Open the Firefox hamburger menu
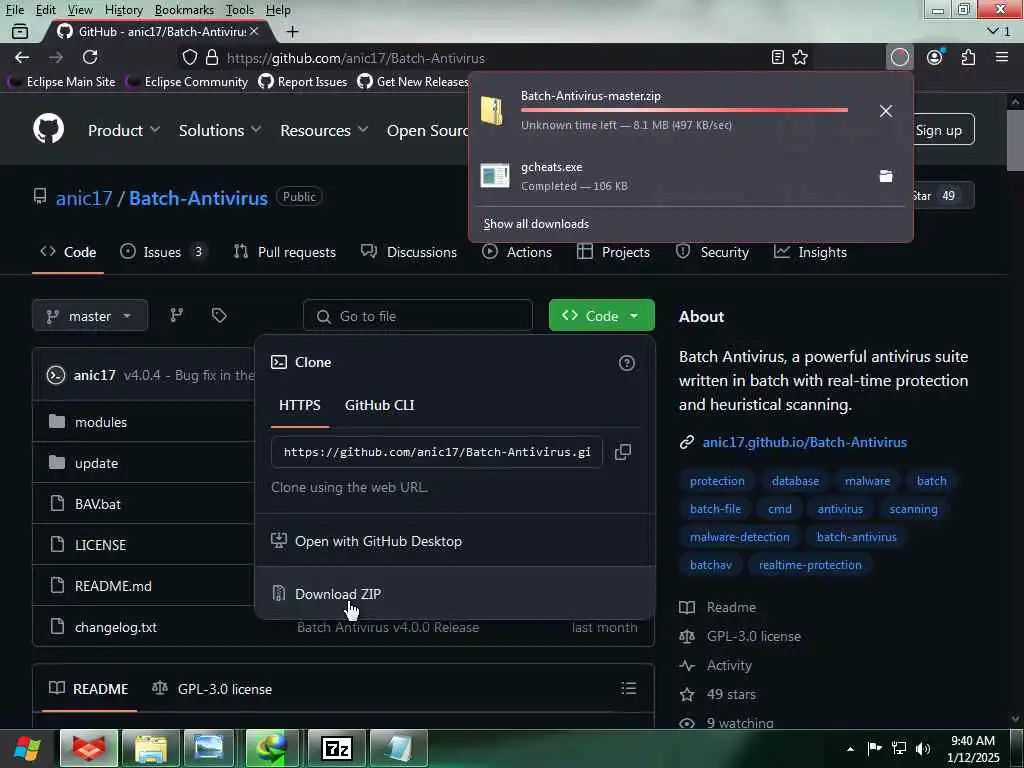 tap(1002, 57)
